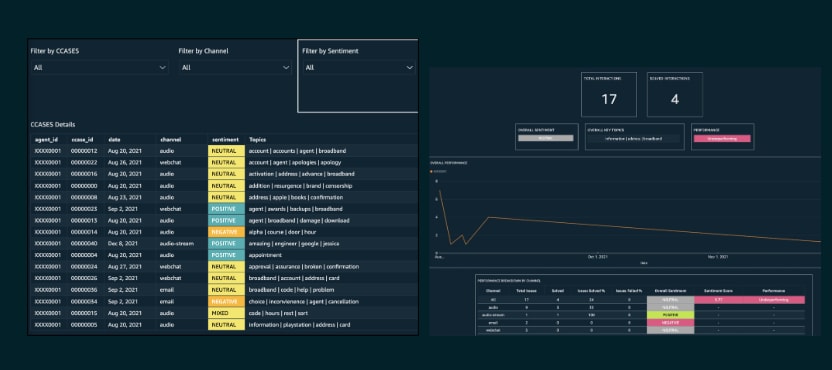This screenshot has height=370, width=832.
Task: Click the Dec 8, 2021 date cell
Action: 123,244
